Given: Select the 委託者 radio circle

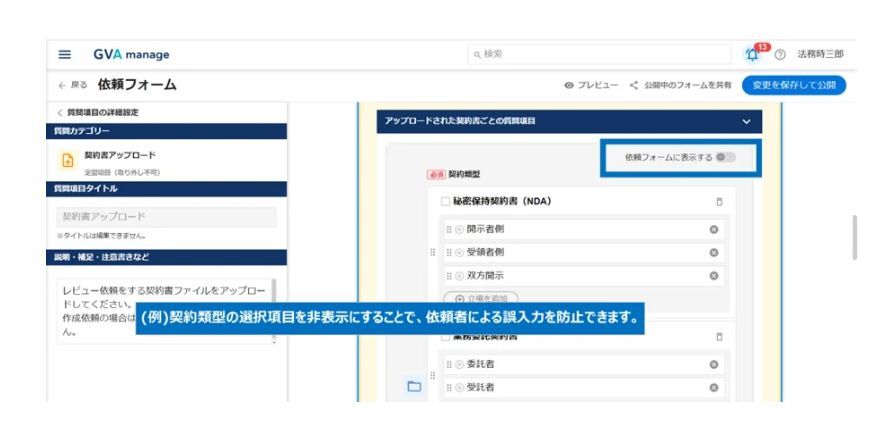Looking at the screenshot, I should [x=459, y=365].
